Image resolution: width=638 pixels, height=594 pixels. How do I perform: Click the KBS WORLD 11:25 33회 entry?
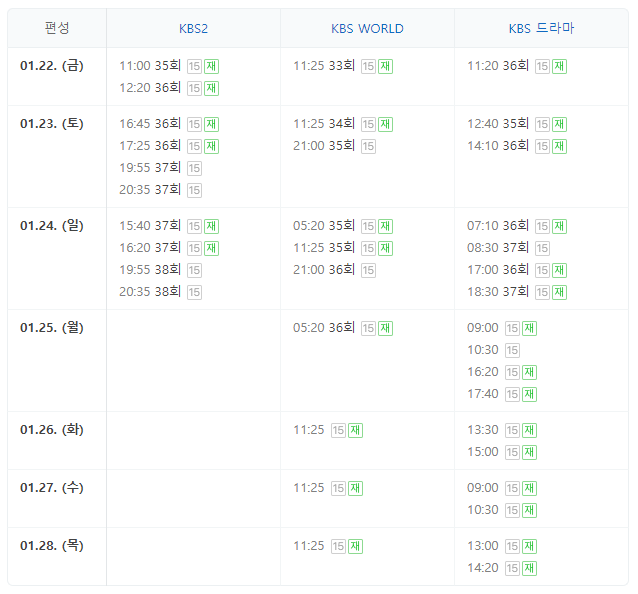pyautogui.click(x=324, y=66)
